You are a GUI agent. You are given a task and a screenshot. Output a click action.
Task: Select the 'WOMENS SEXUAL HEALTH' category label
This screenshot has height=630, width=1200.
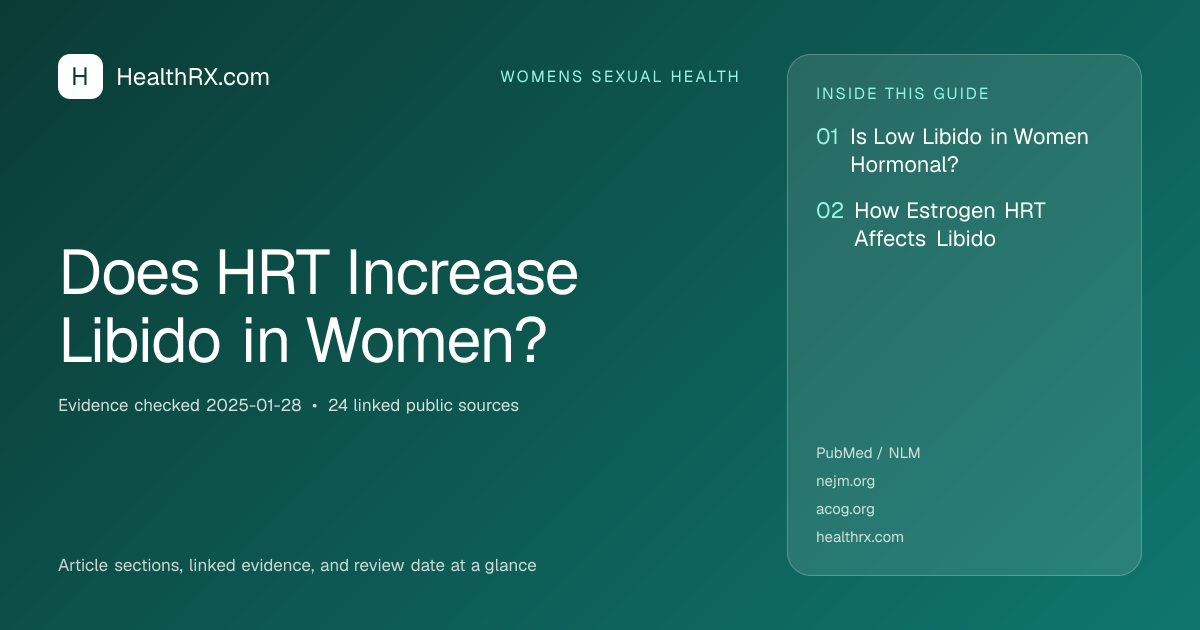(620, 77)
